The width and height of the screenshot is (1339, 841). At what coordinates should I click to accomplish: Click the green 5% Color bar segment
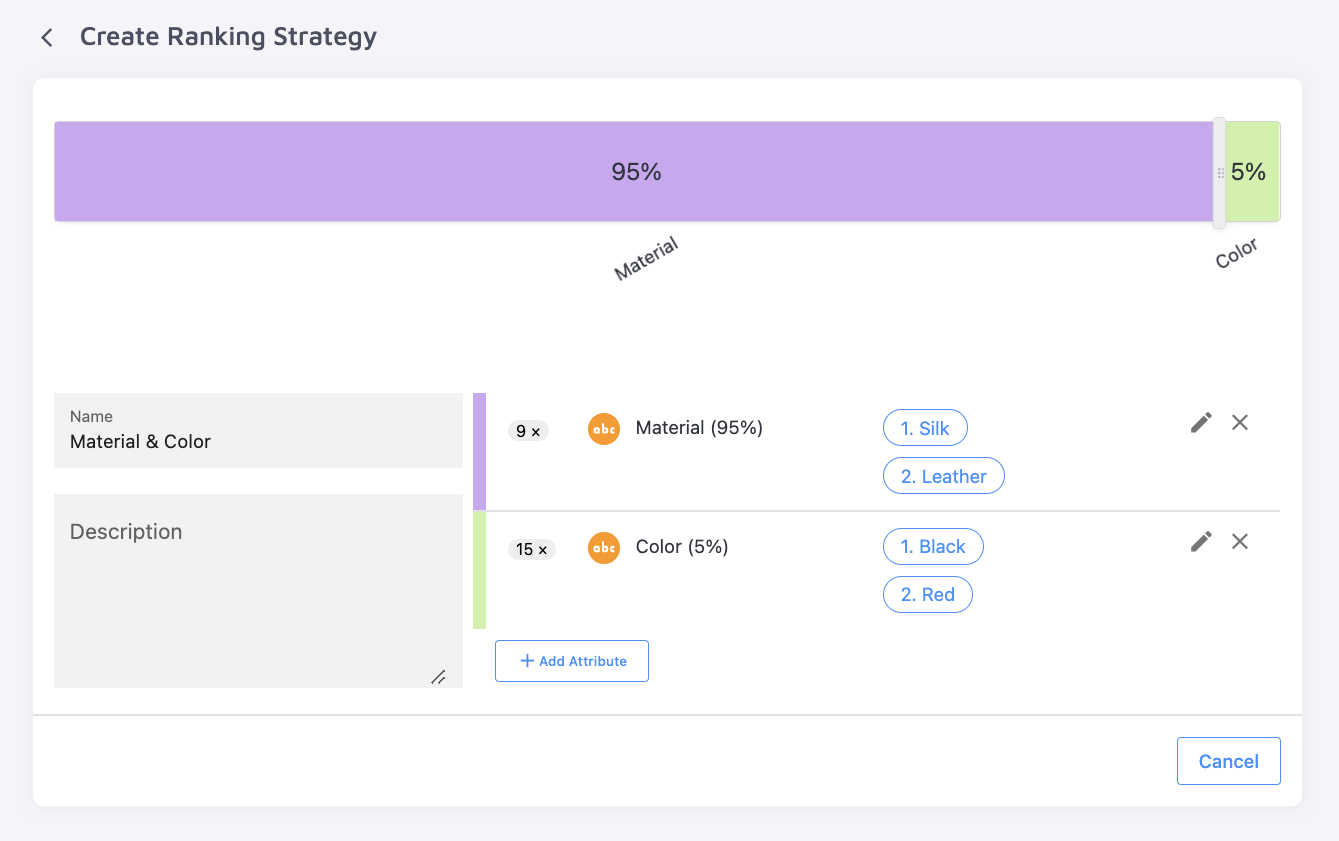click(1252, 172)
